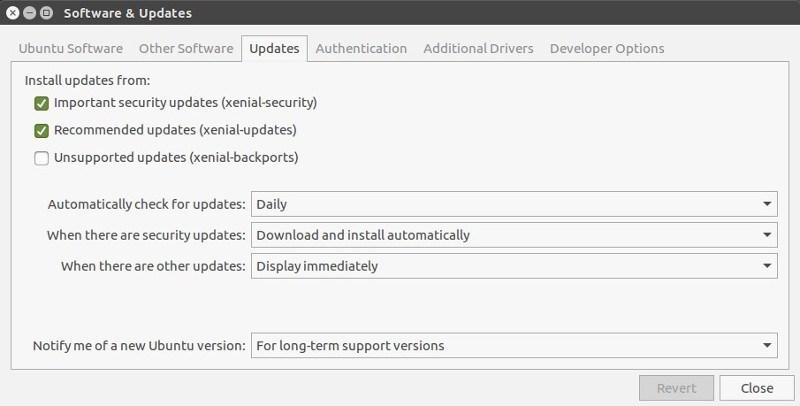800x406 pixels.
Task: Open the Additional Drivers tab
Action: [x=478, y=48]
